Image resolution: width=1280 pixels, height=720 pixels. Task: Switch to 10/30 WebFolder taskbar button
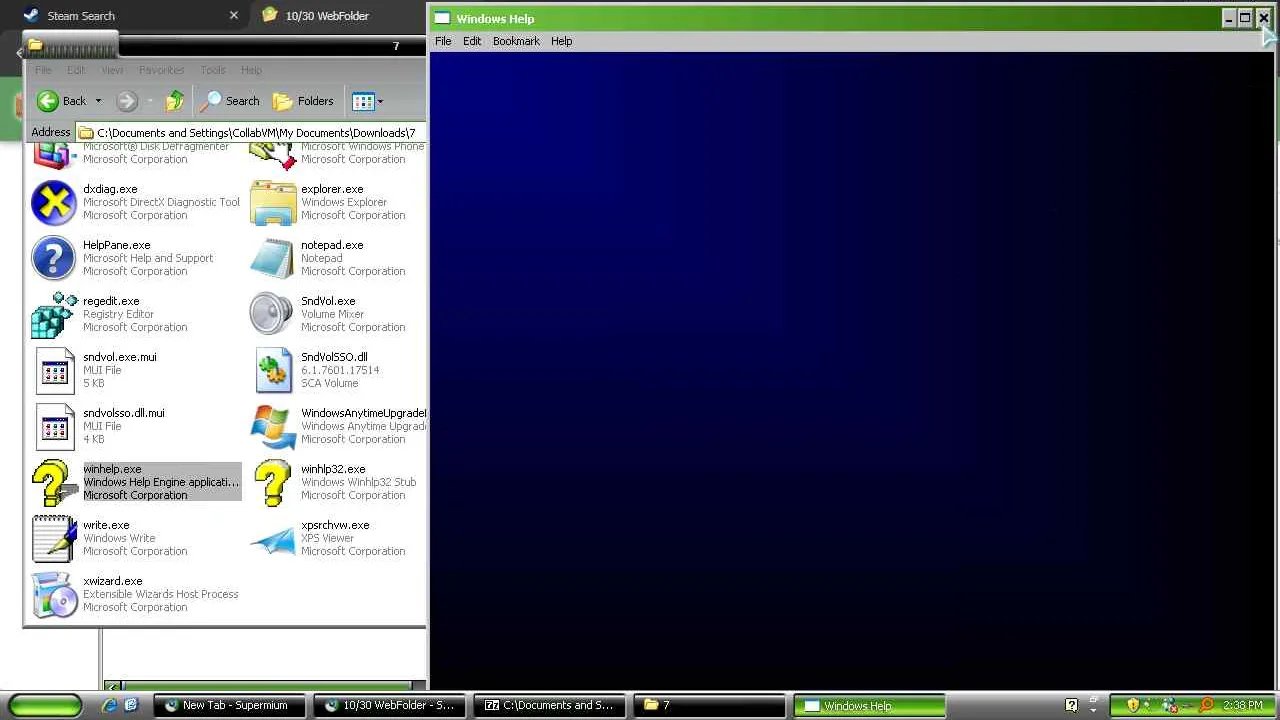(x=390, y=705)
